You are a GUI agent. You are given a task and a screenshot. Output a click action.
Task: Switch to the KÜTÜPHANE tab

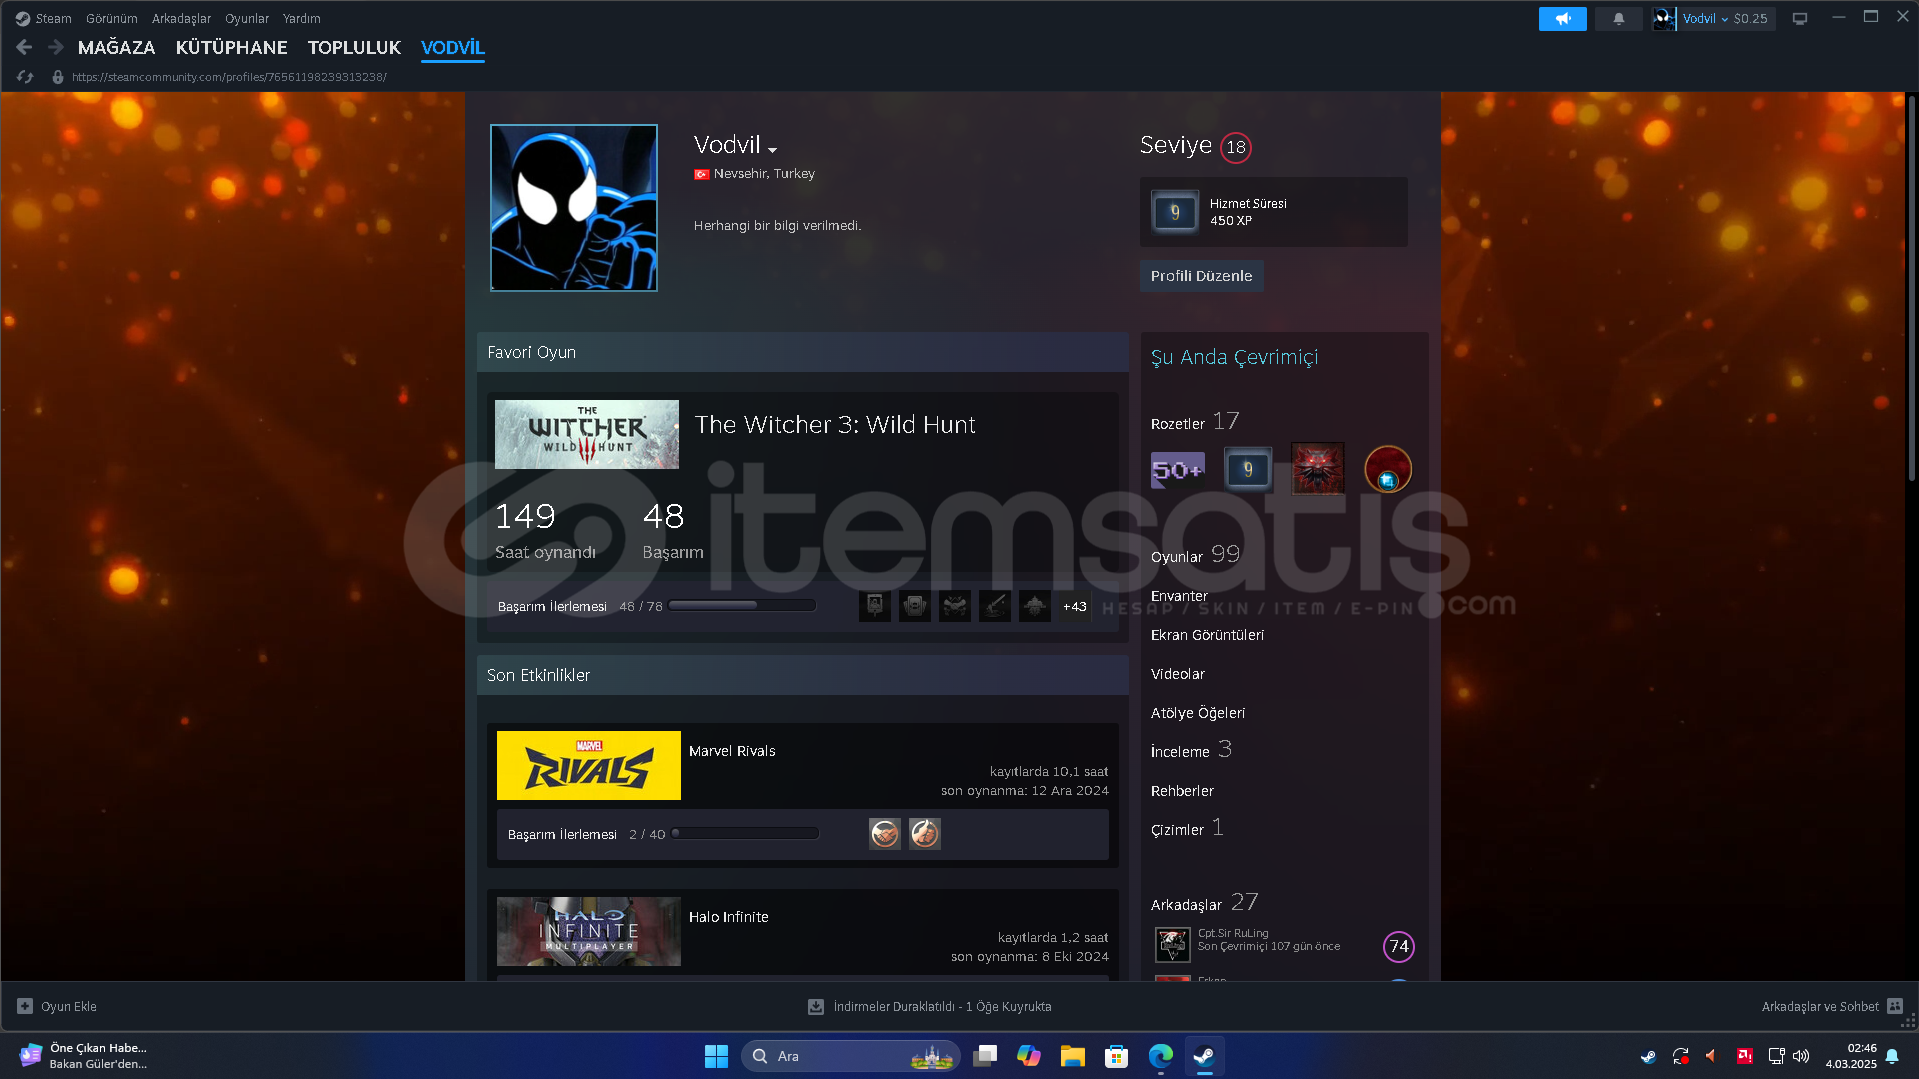(231, 47)
